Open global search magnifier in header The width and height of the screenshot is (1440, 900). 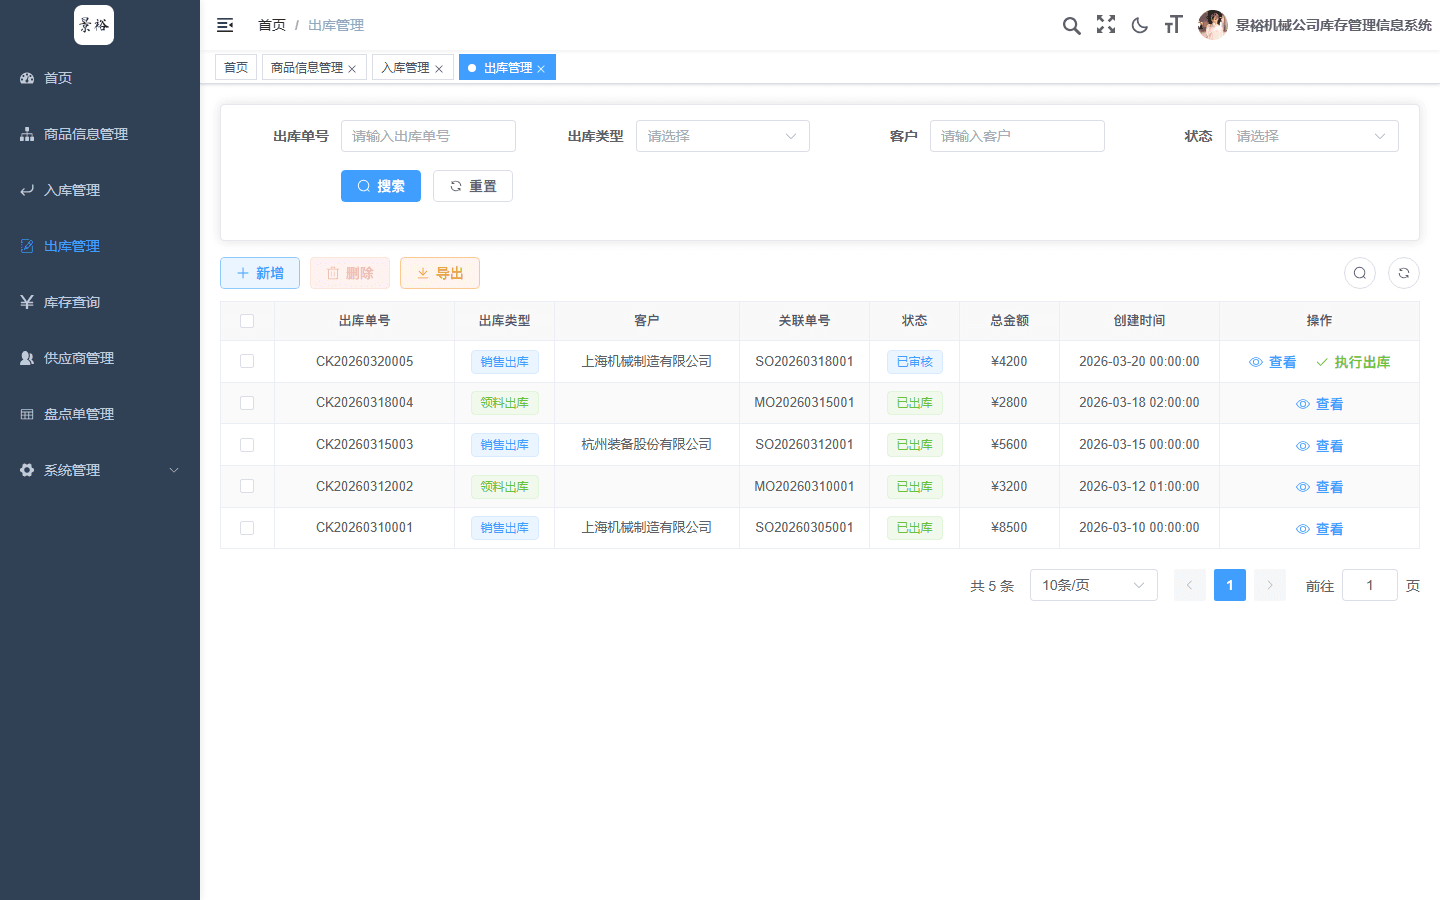coord(1071,25)
